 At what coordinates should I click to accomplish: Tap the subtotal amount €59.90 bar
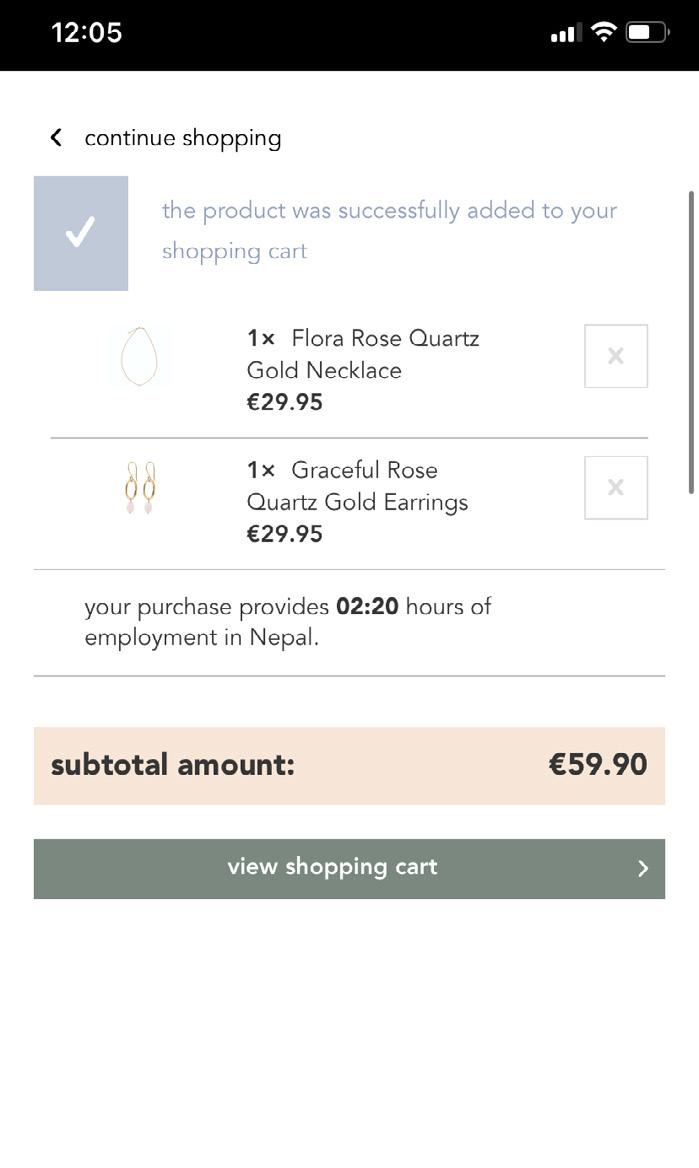[349, 765]
